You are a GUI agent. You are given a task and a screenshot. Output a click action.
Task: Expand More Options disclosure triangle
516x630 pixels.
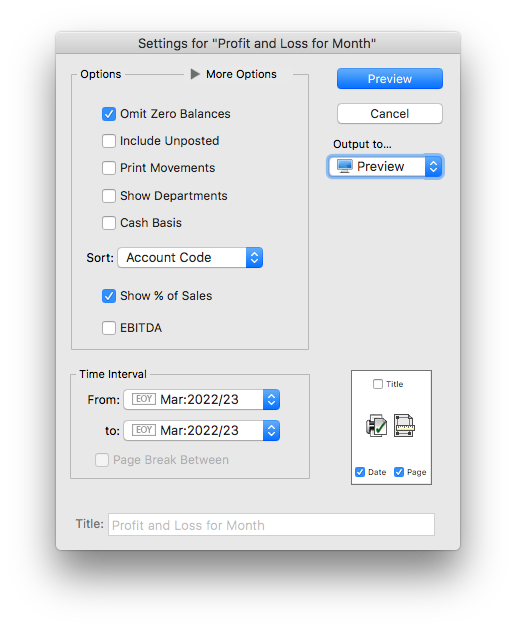pyautogui.click(x=195, y=74)
